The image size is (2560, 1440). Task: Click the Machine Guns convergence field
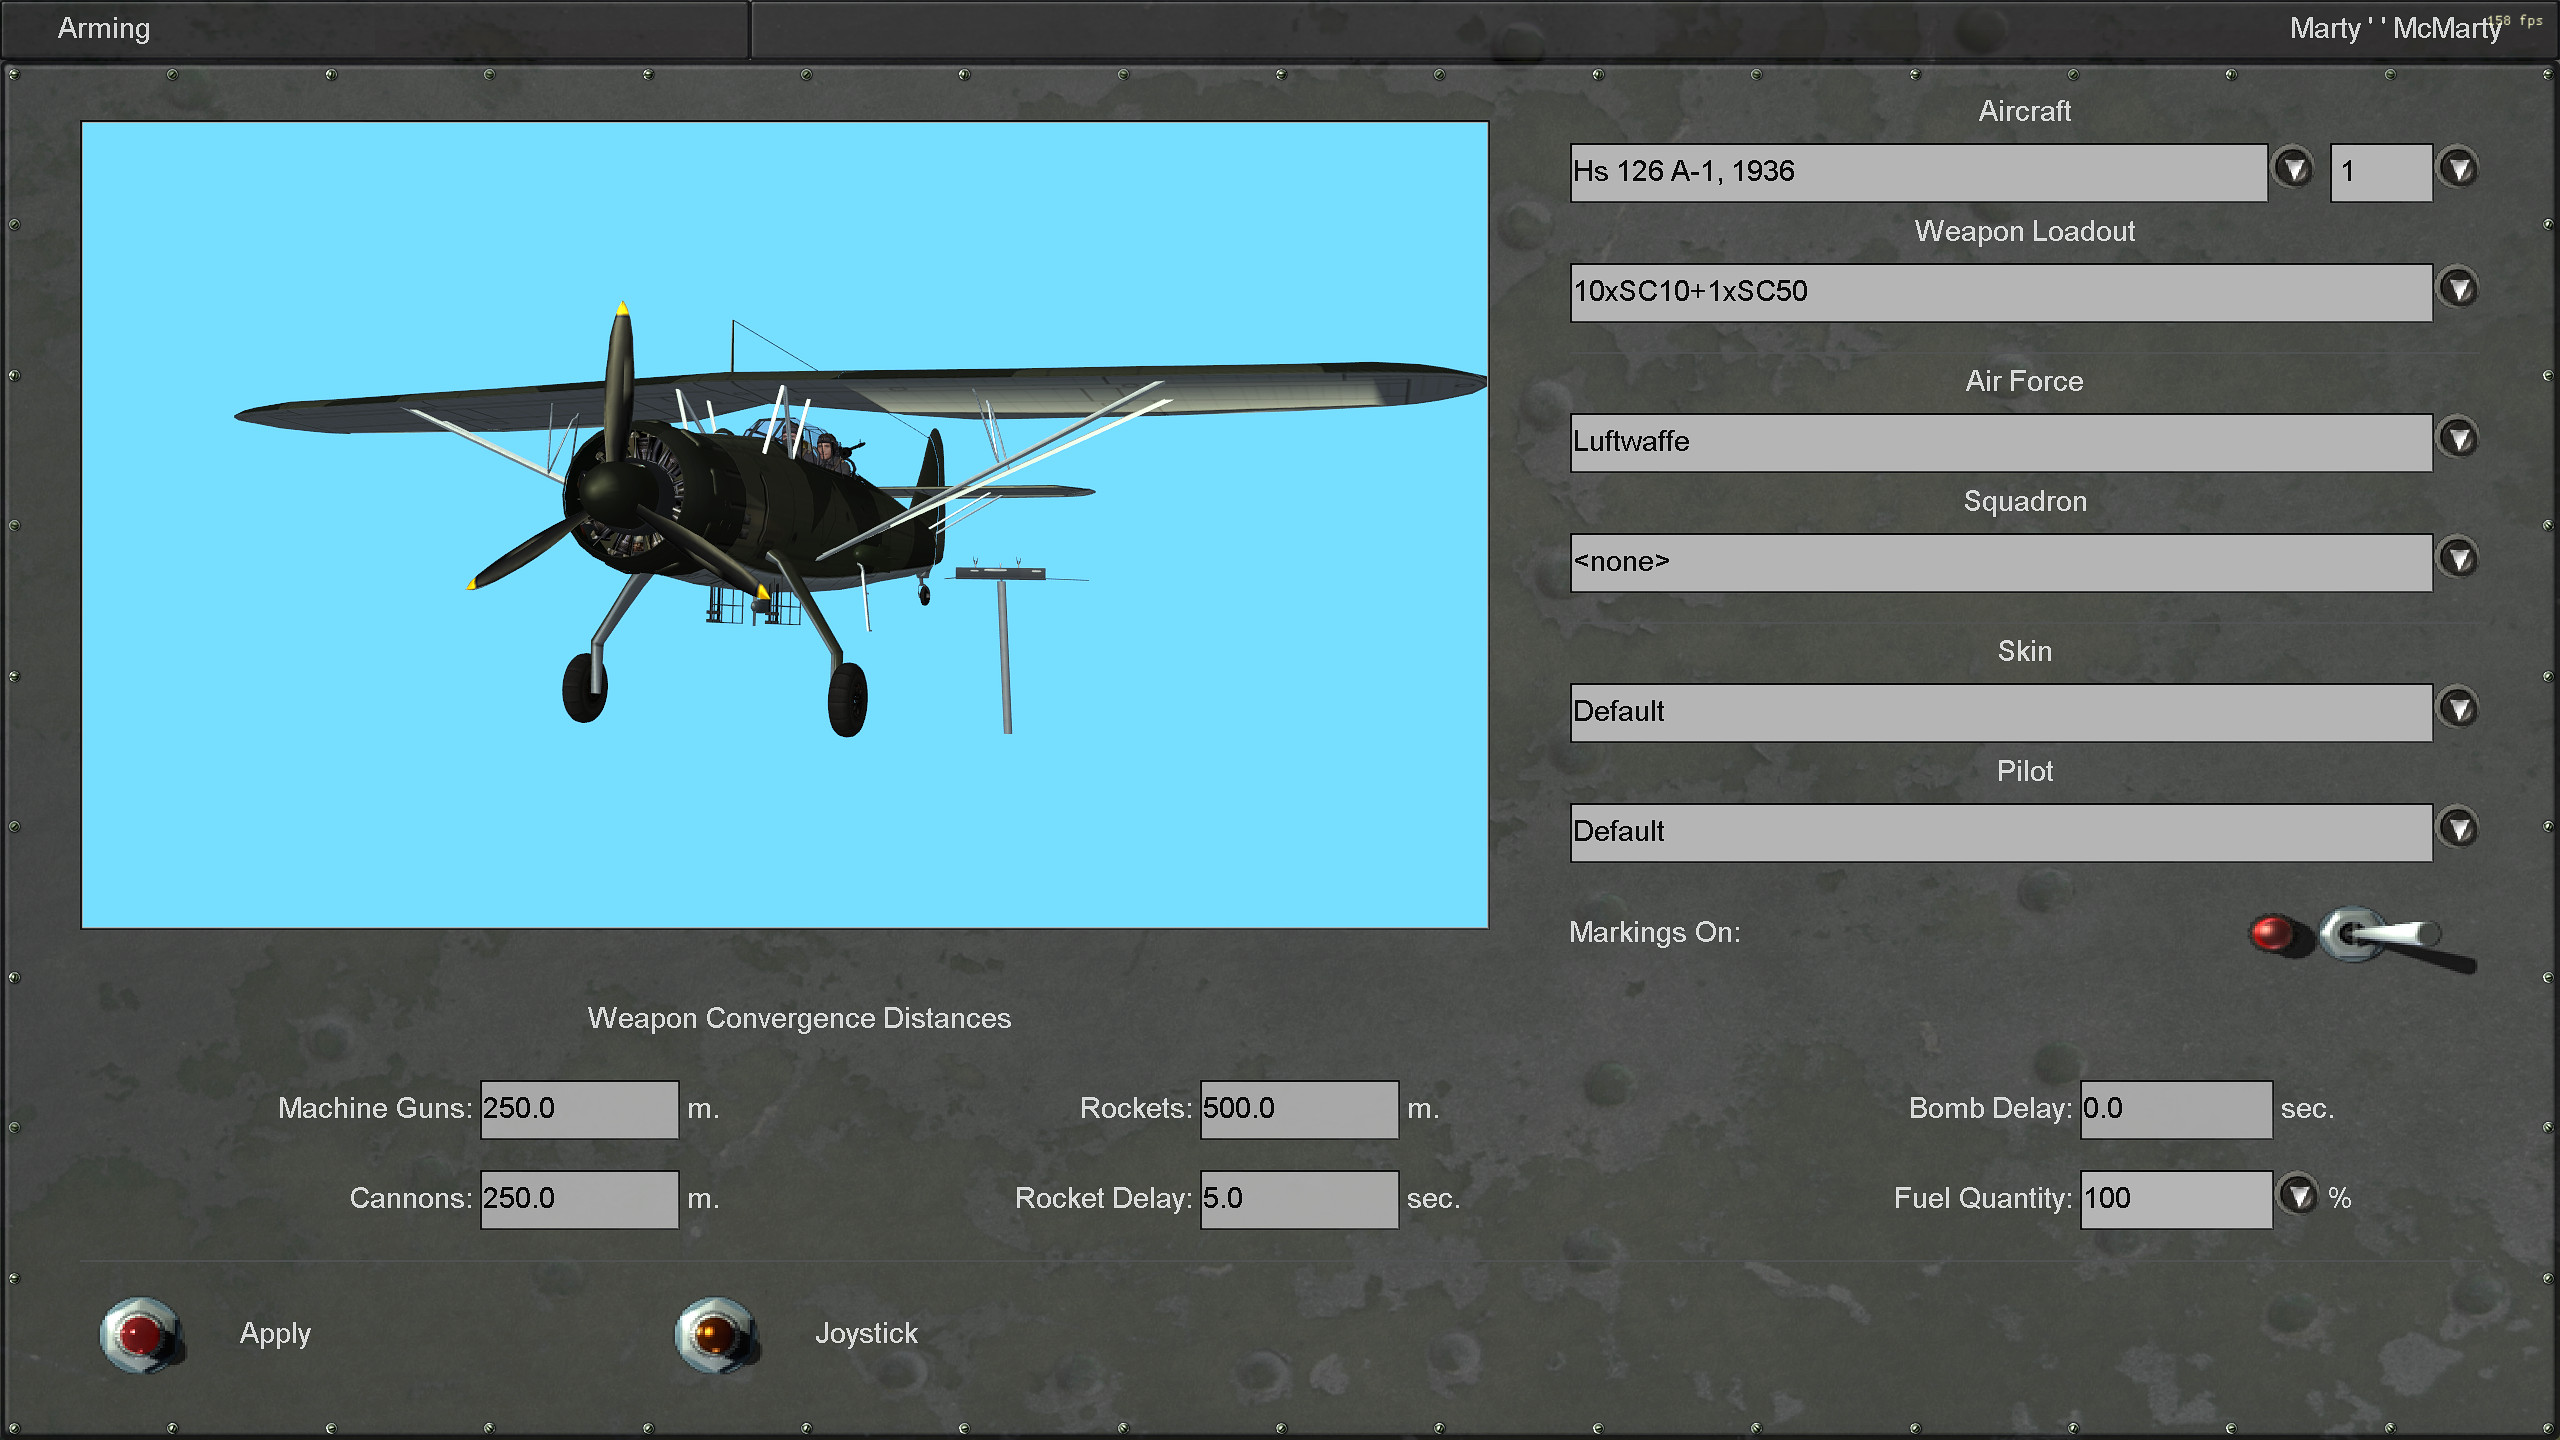[x=579, y=1109]
